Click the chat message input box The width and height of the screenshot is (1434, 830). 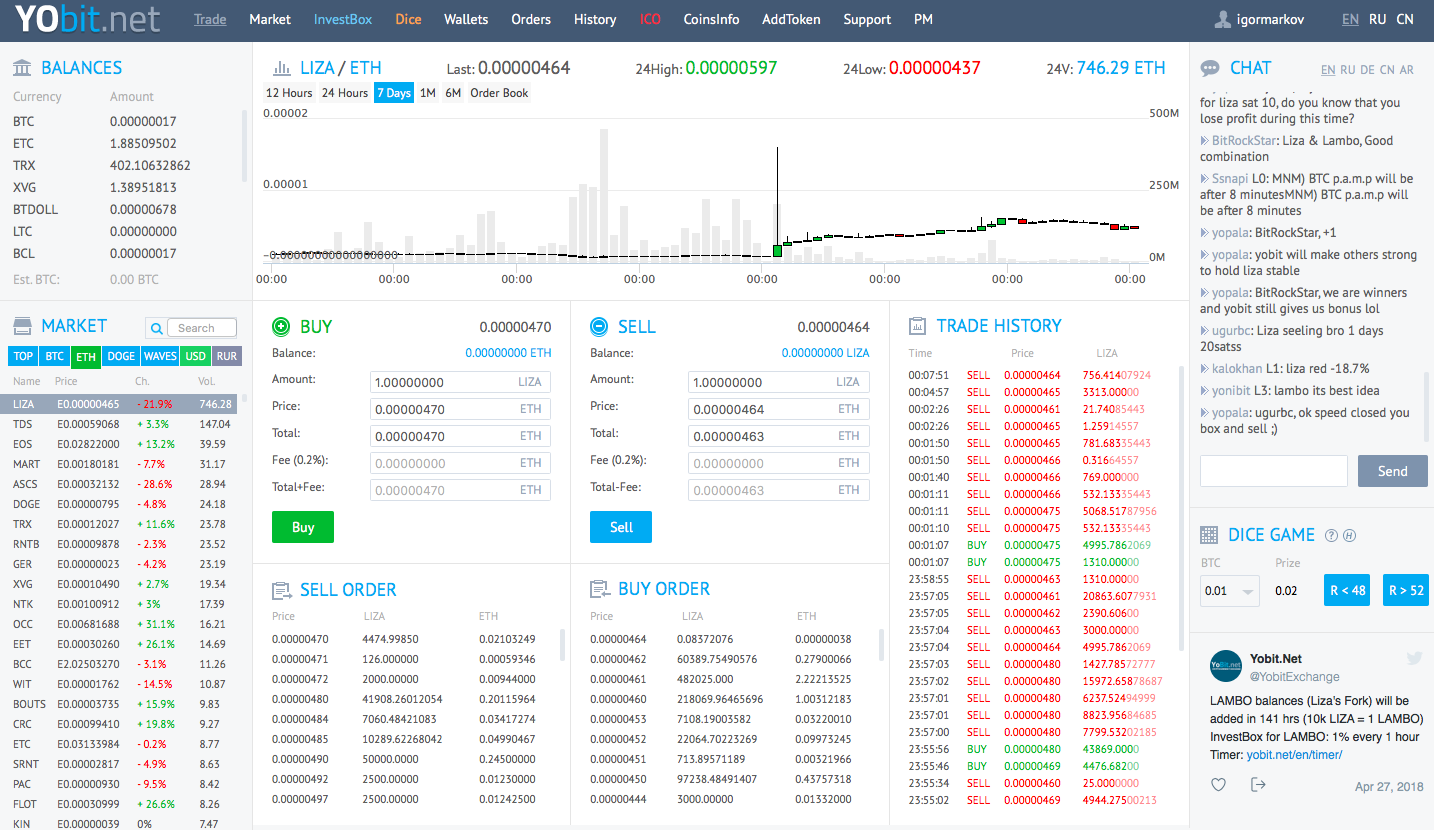[x=1274, y=471]
